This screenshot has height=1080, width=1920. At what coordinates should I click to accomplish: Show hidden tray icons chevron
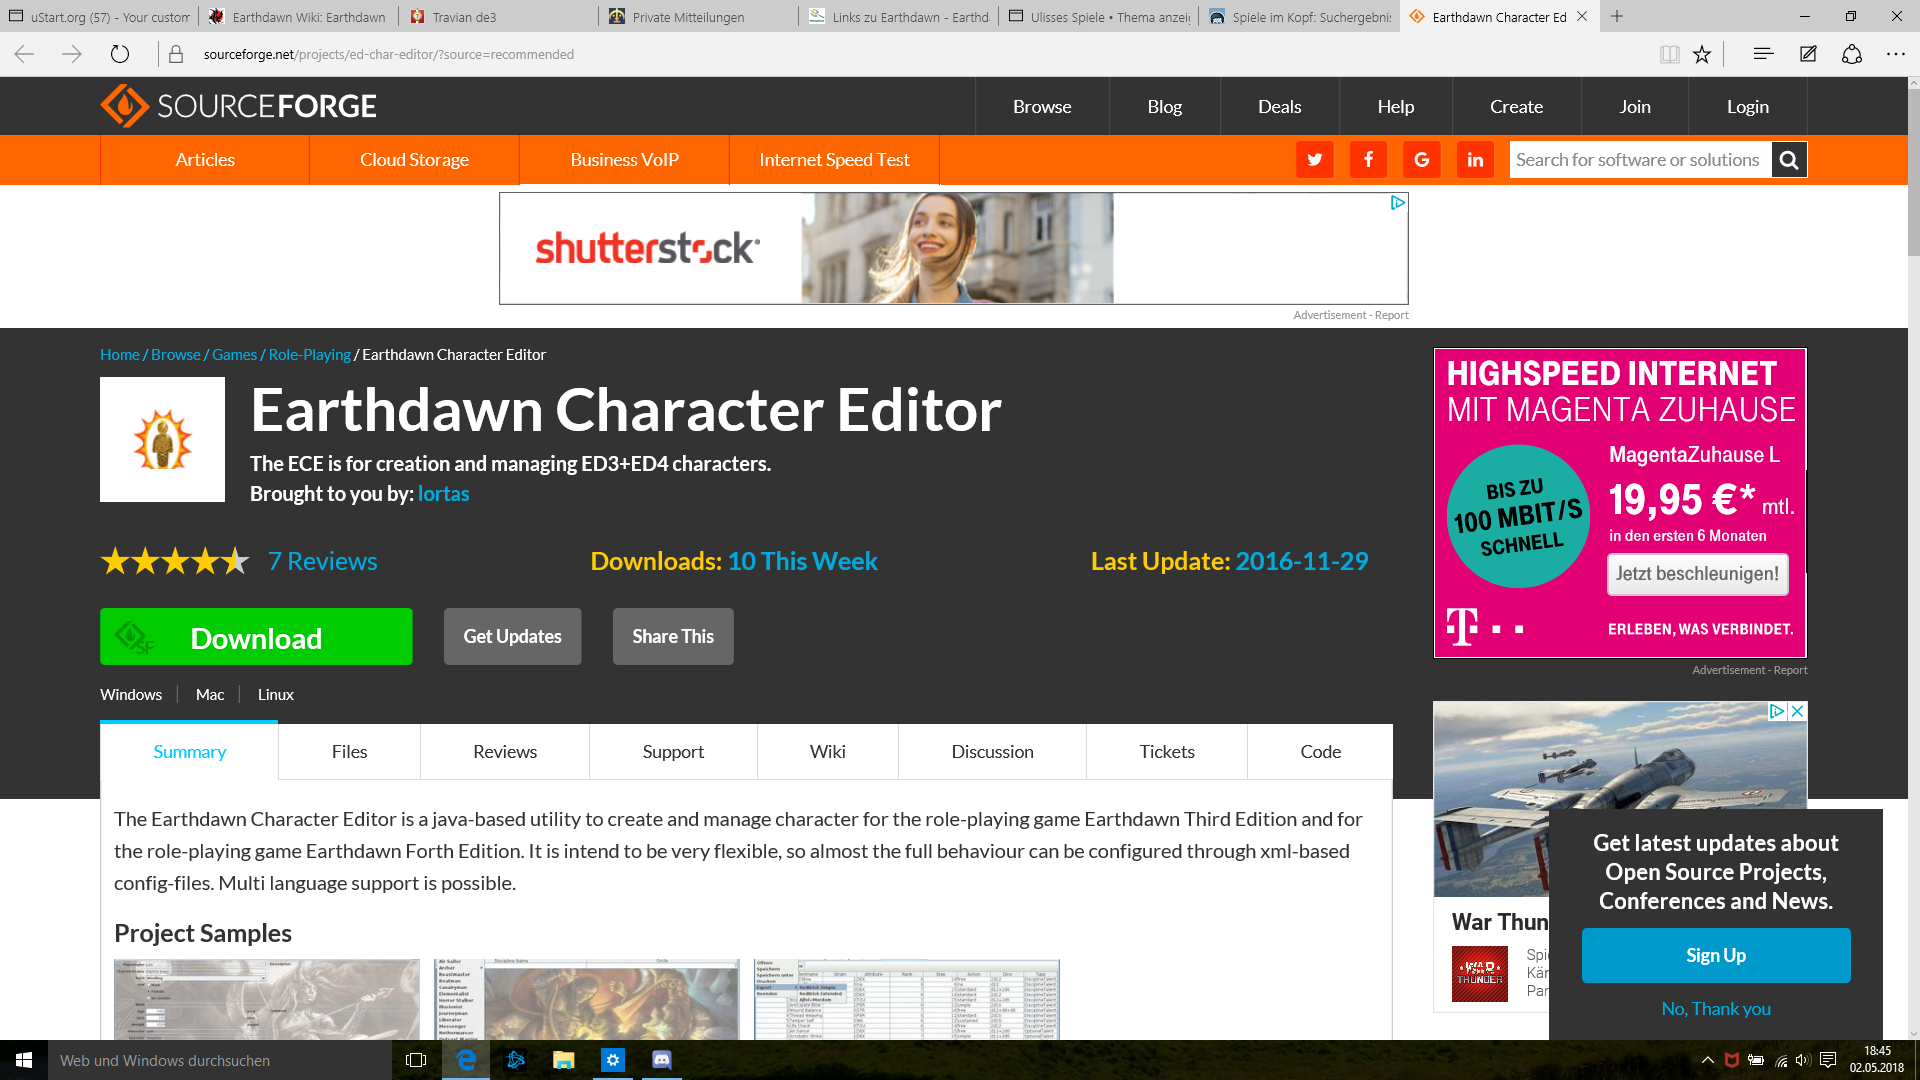[1708, 1060]
